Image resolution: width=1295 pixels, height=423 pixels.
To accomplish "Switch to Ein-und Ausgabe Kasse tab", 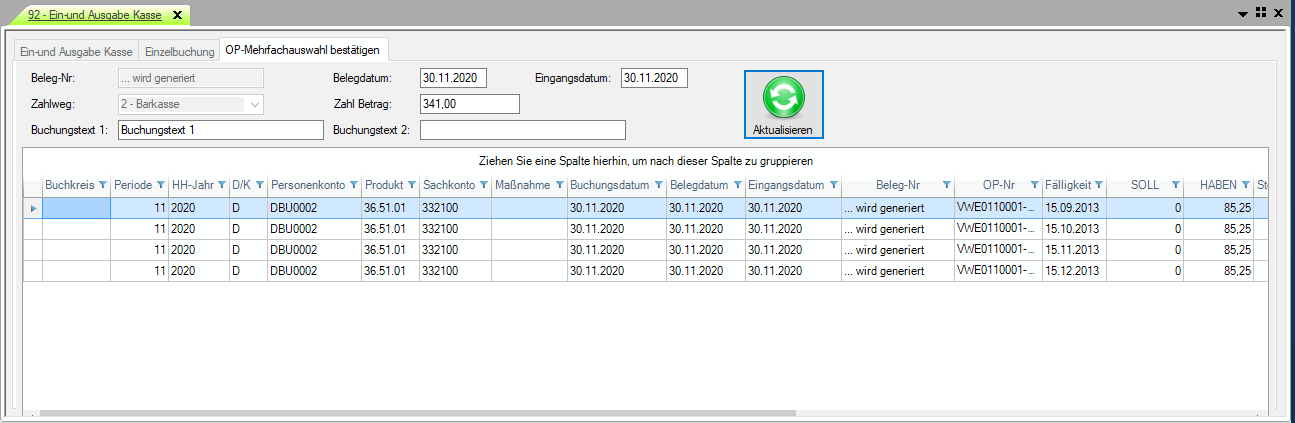I will pos(76,51).
